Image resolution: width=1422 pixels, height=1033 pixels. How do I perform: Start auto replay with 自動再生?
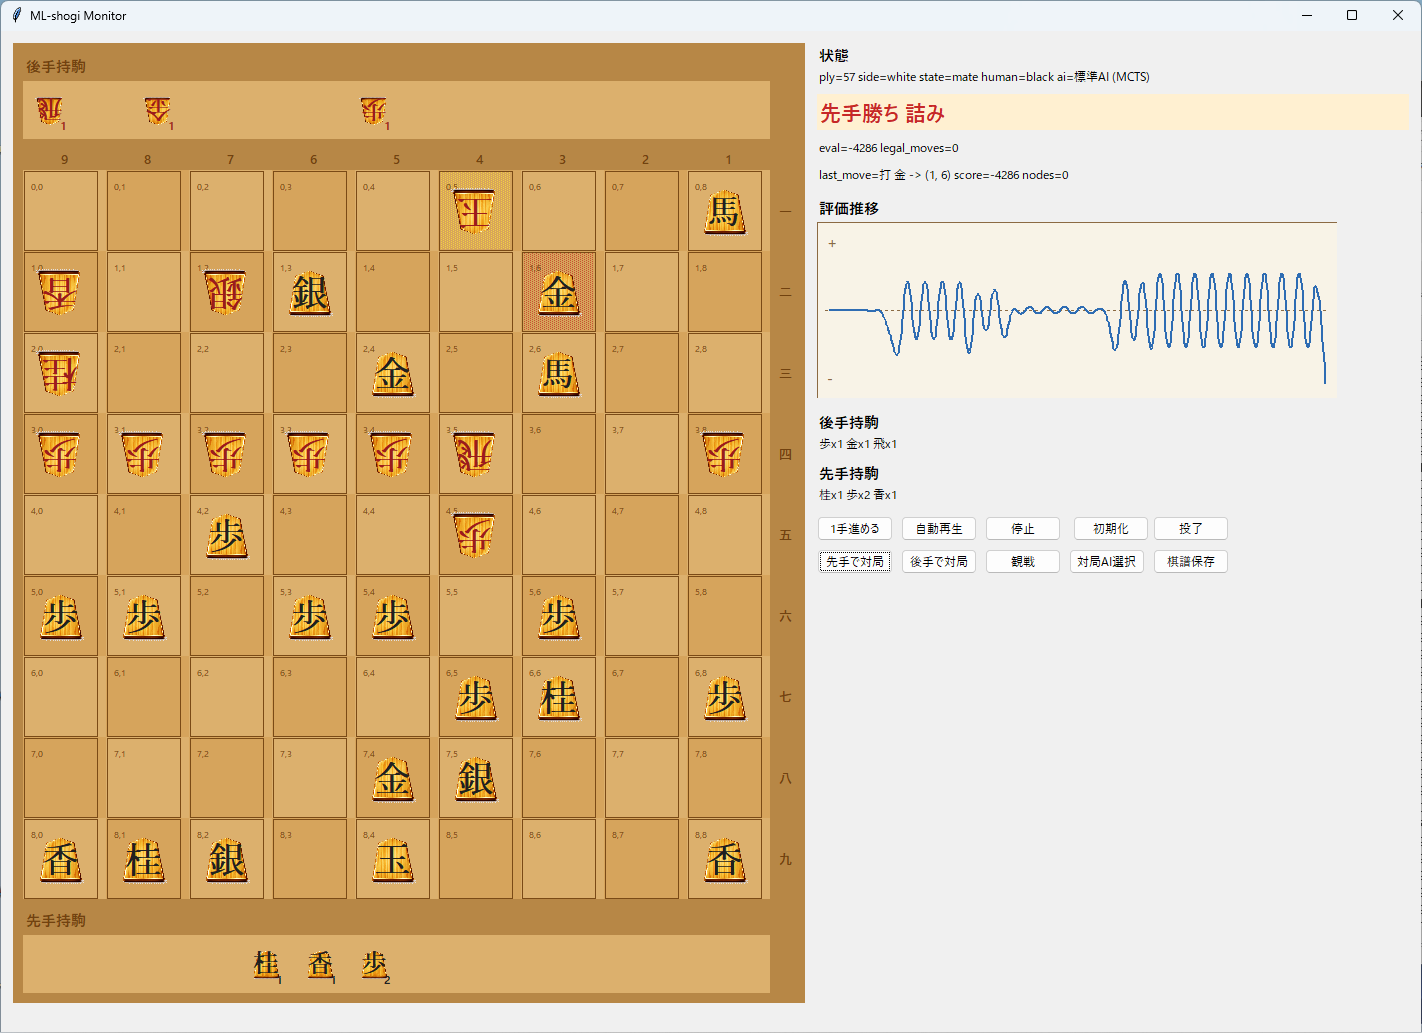pos(938,529)
